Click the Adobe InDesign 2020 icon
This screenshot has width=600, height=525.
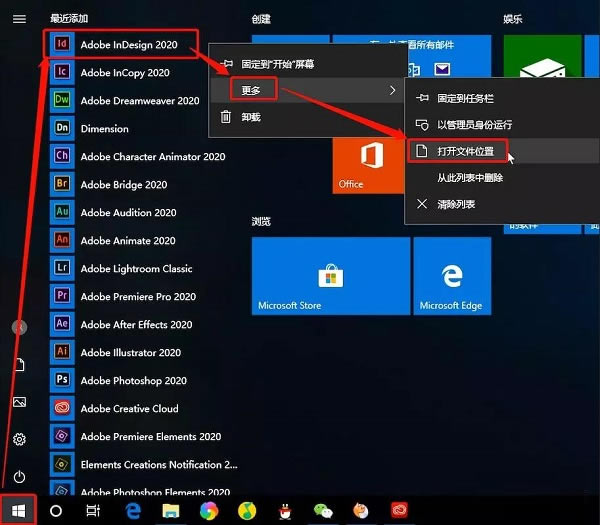63,44
